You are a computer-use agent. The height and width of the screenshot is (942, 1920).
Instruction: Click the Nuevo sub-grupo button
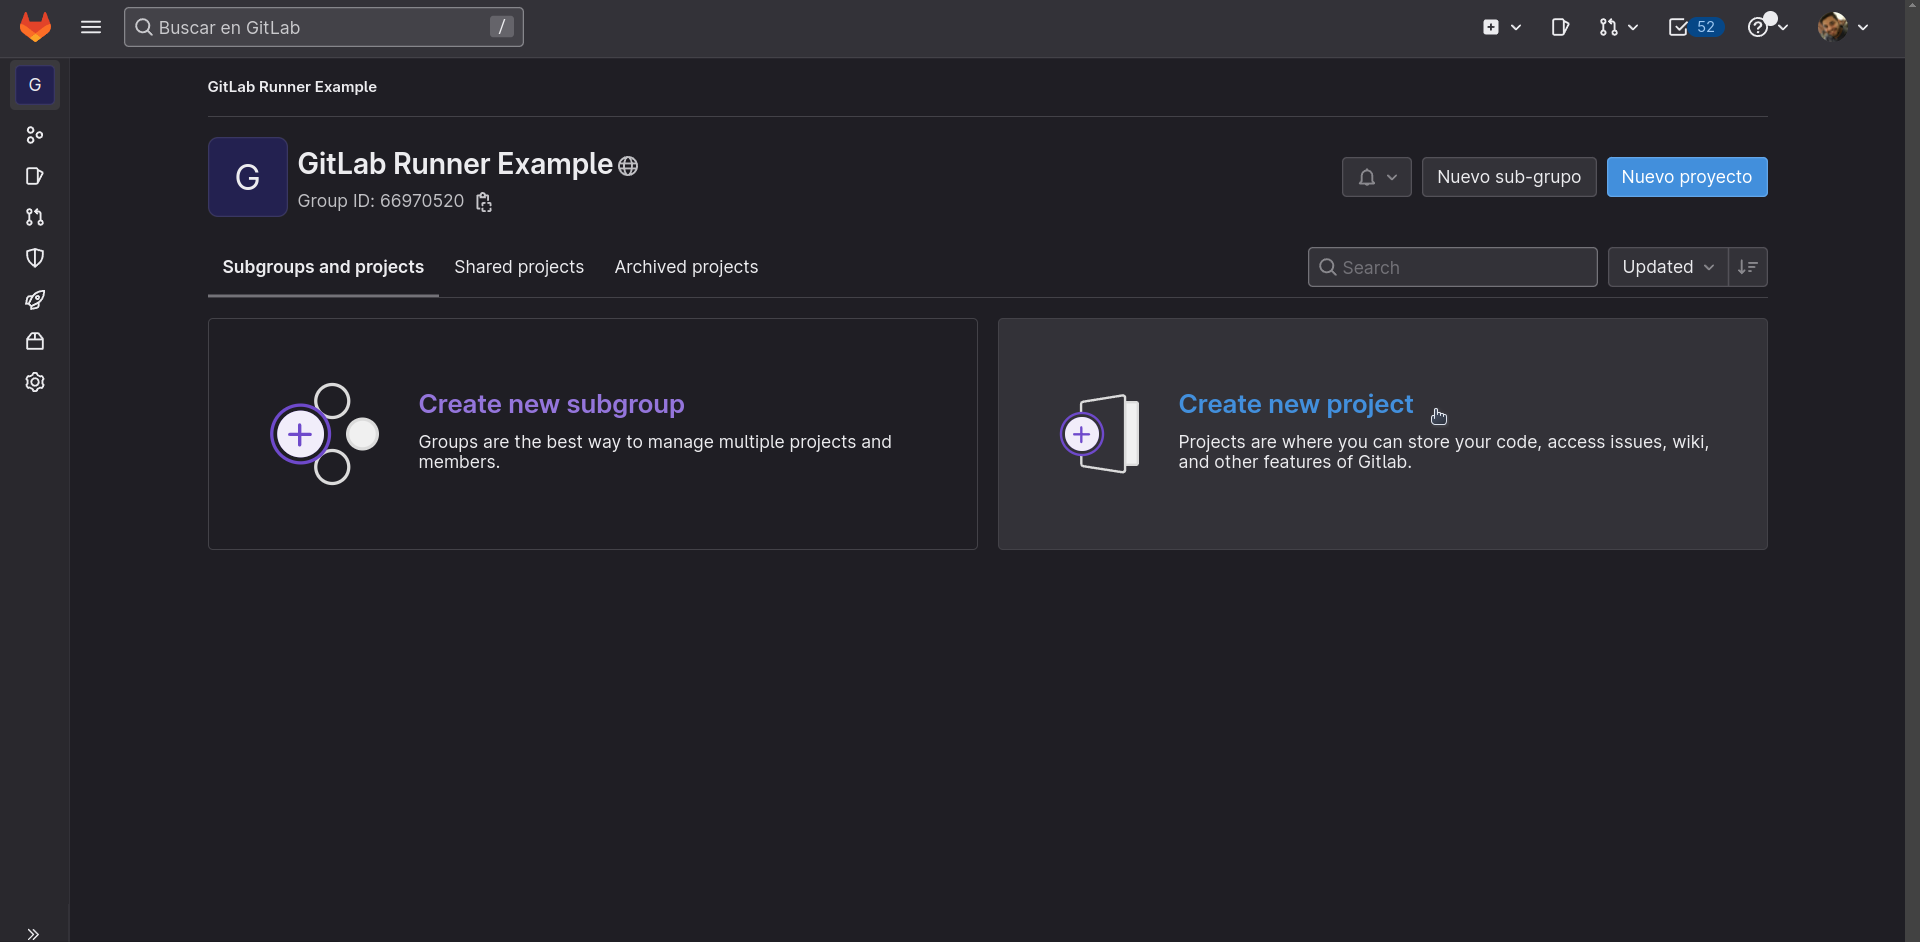pyautogui.click(x=1509, y=177)
